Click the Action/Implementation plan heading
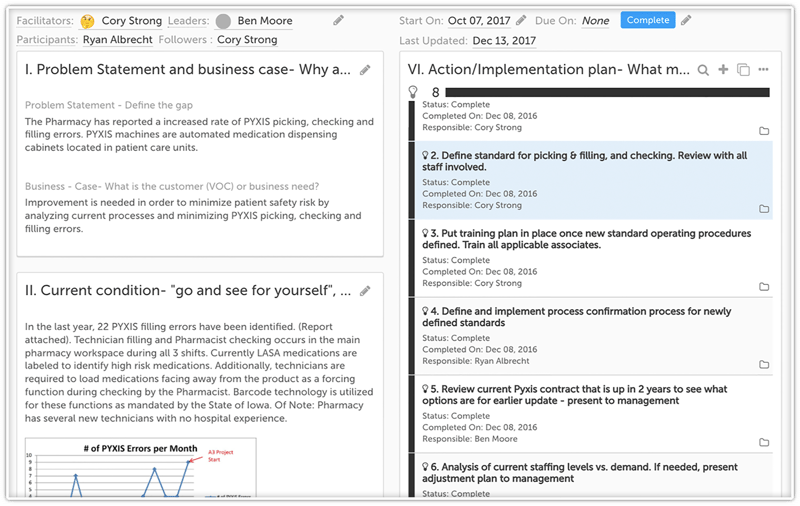Viewport: 800px width, 506px height. [x=548, y=70]
